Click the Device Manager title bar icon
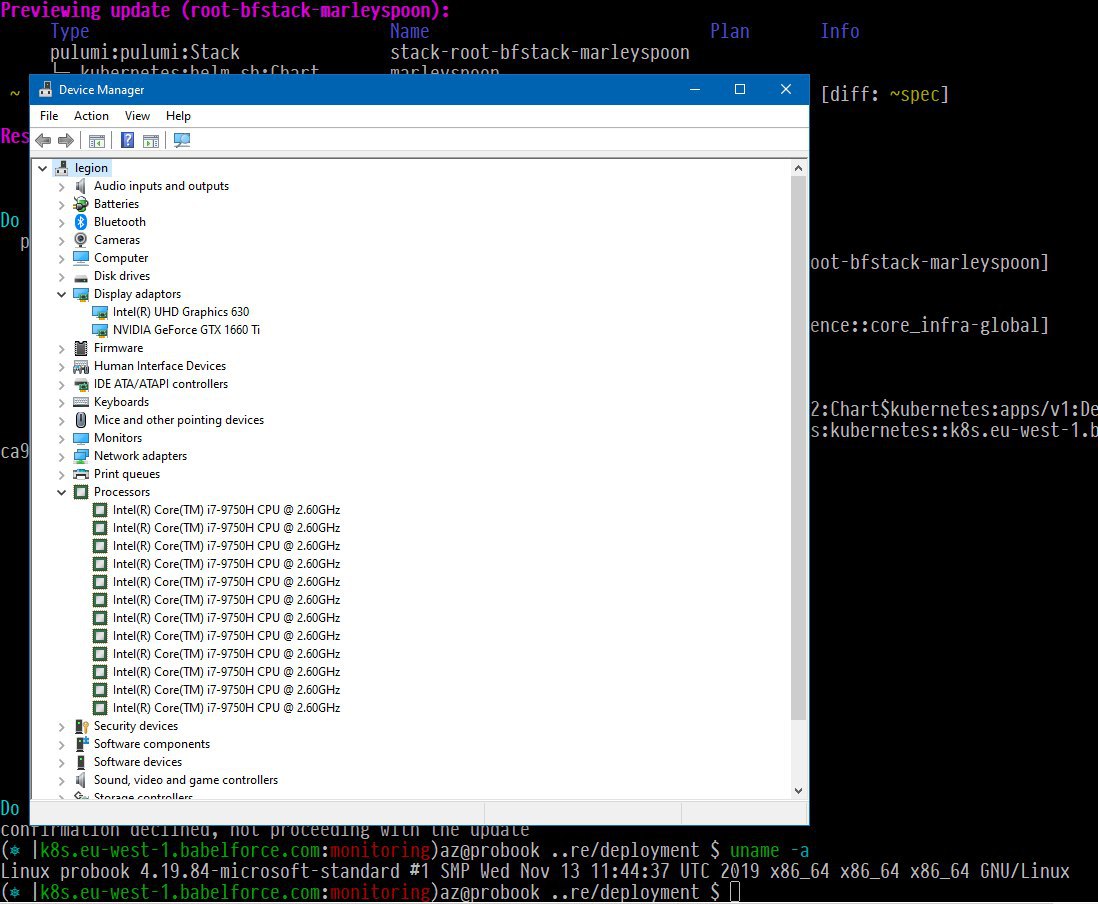Screen dimensions: 1098x904 tap(46, 90)
